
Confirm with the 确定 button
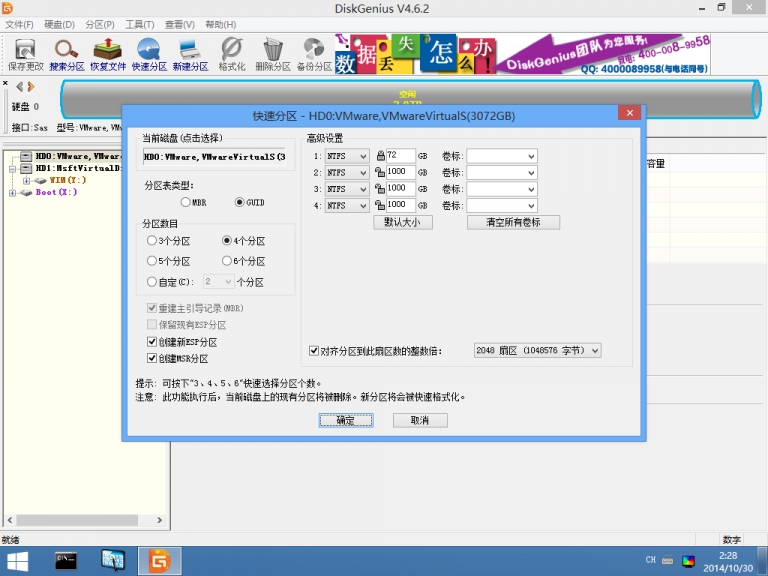pyautogui.click(x=346, y=420)
